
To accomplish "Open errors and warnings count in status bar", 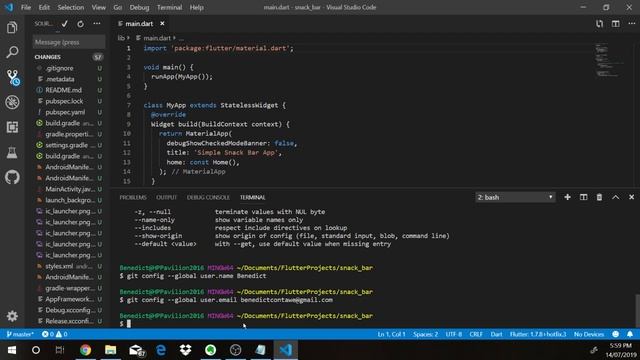I will 54,334.
